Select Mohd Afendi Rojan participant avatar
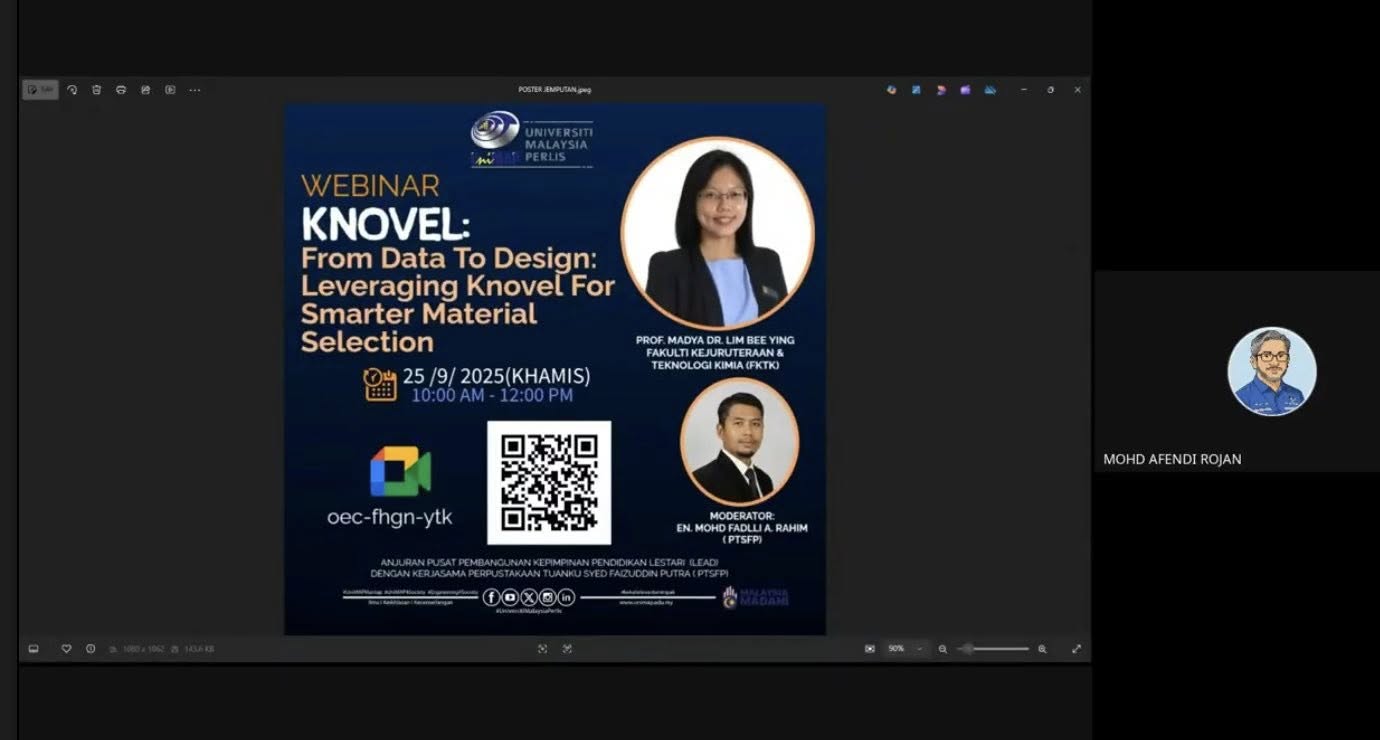This screenshot has width=1380, height=740. point(1271,371)
